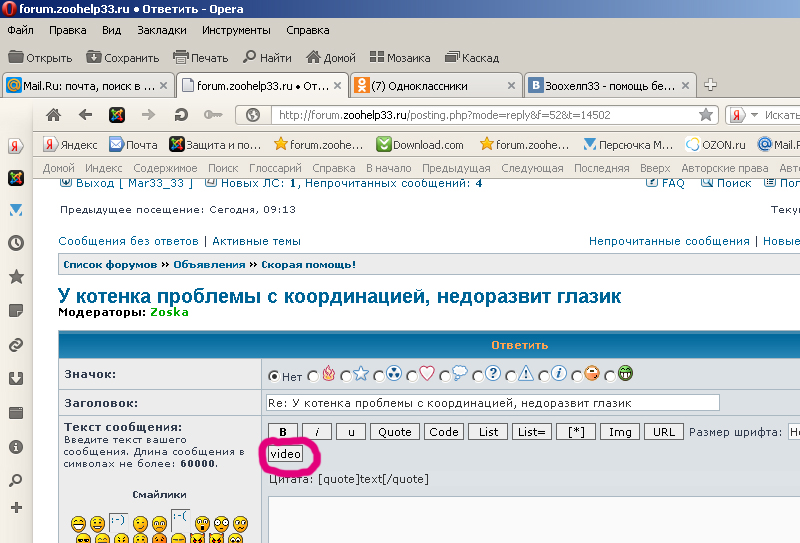Click the video BBCode button
The height and width of the screenshot is (543, 800).
coord(286,454)
